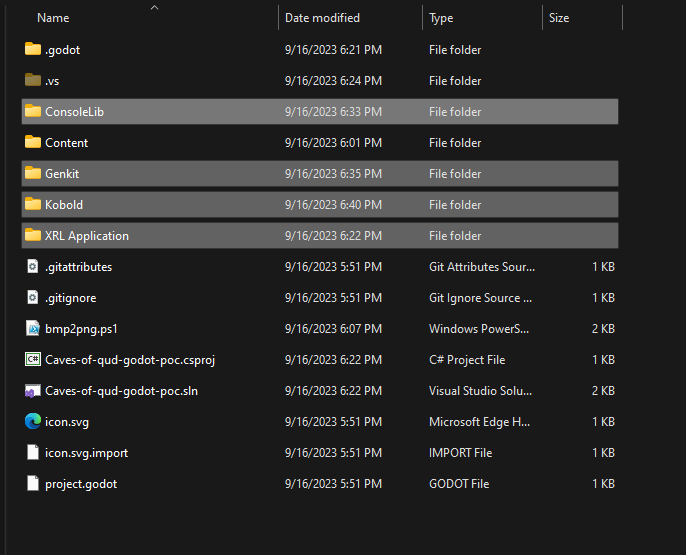Click the project.godot file icon
Viewport: 686px width, 555px height.
(33, 483)
